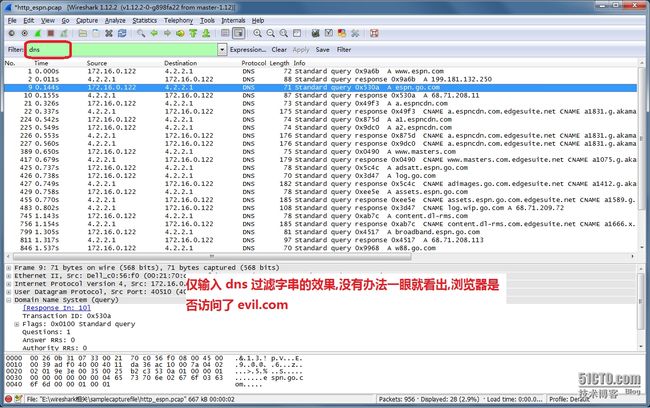Open preferences wrench icon
Viewport: 650px width, 408px height.
click(x=355, y=33)
